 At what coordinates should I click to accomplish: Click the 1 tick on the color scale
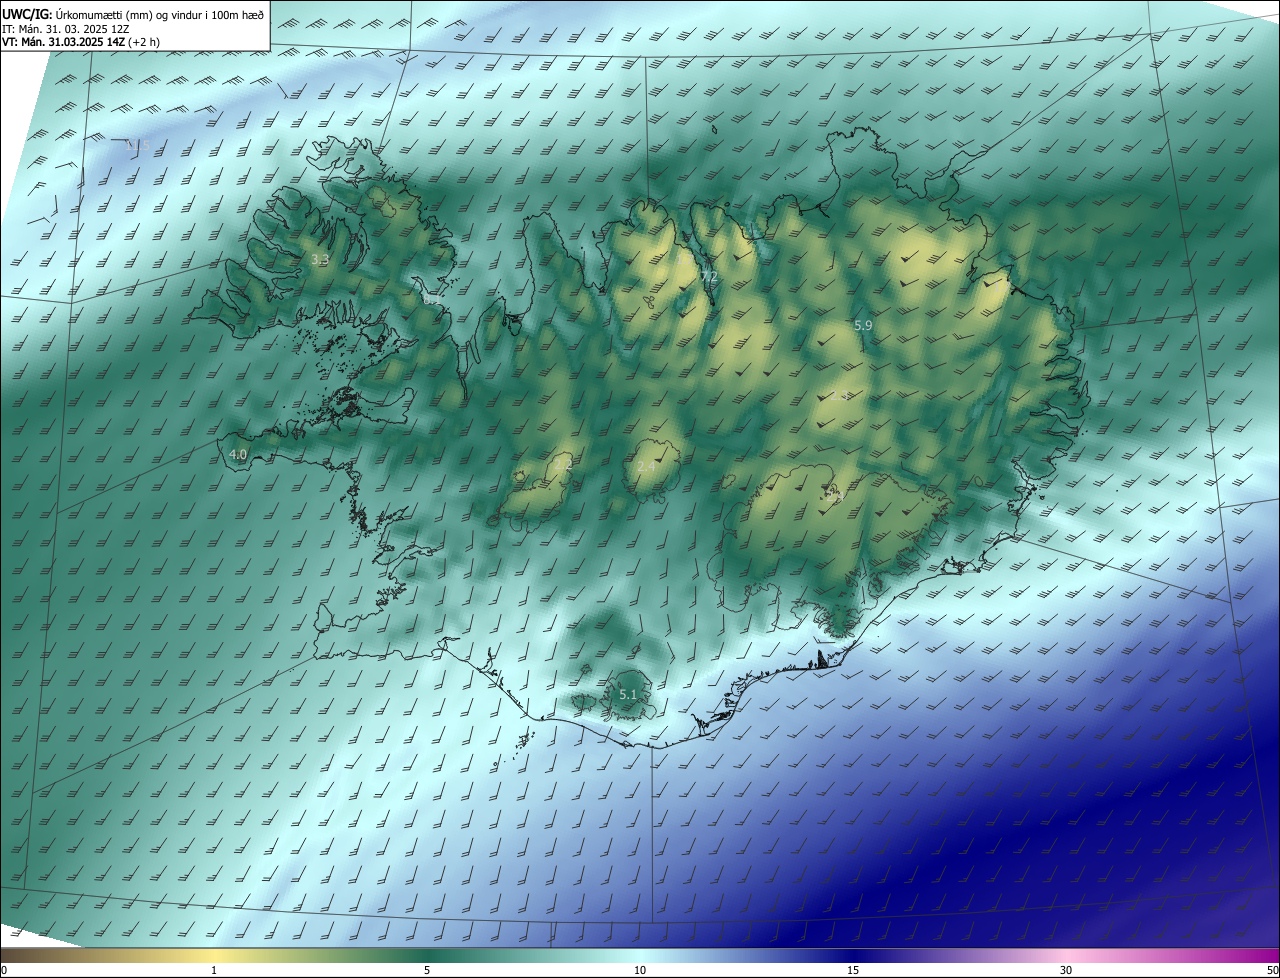(x=214, y=971)
